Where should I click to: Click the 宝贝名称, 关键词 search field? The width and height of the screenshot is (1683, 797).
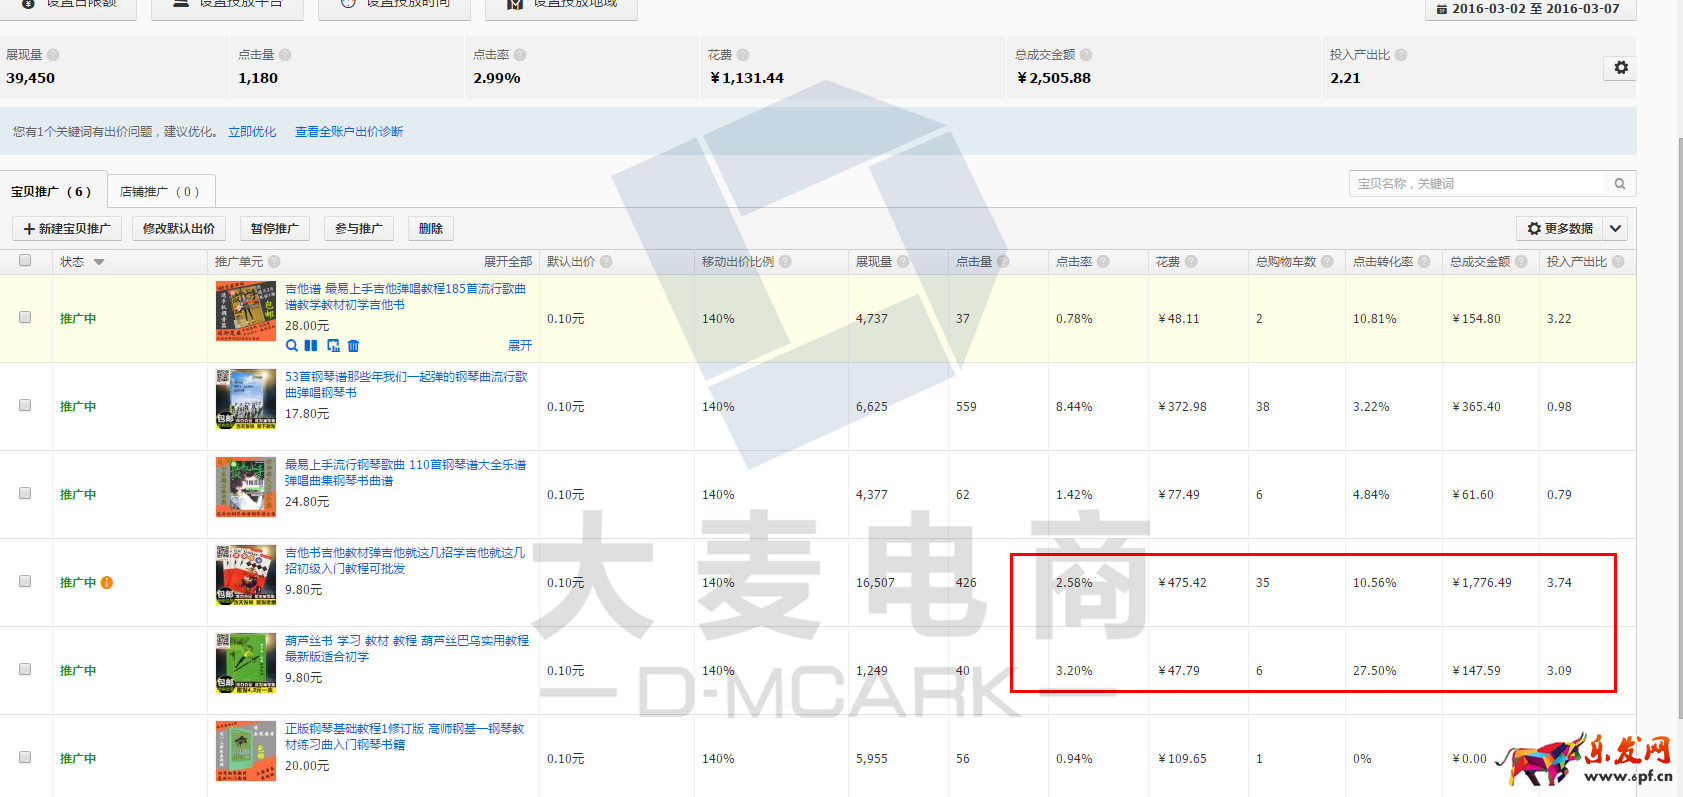tap(1478, 184)
